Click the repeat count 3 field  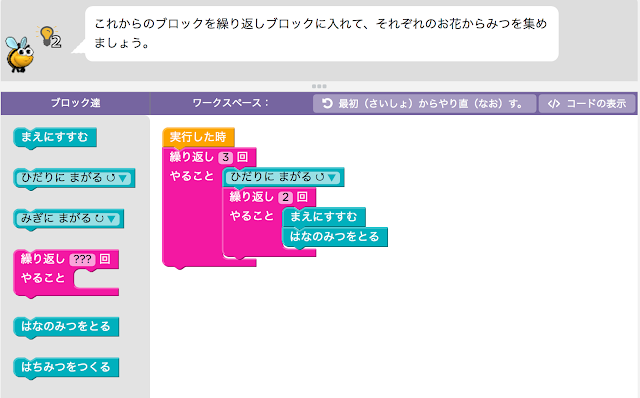tap(225, 157)
